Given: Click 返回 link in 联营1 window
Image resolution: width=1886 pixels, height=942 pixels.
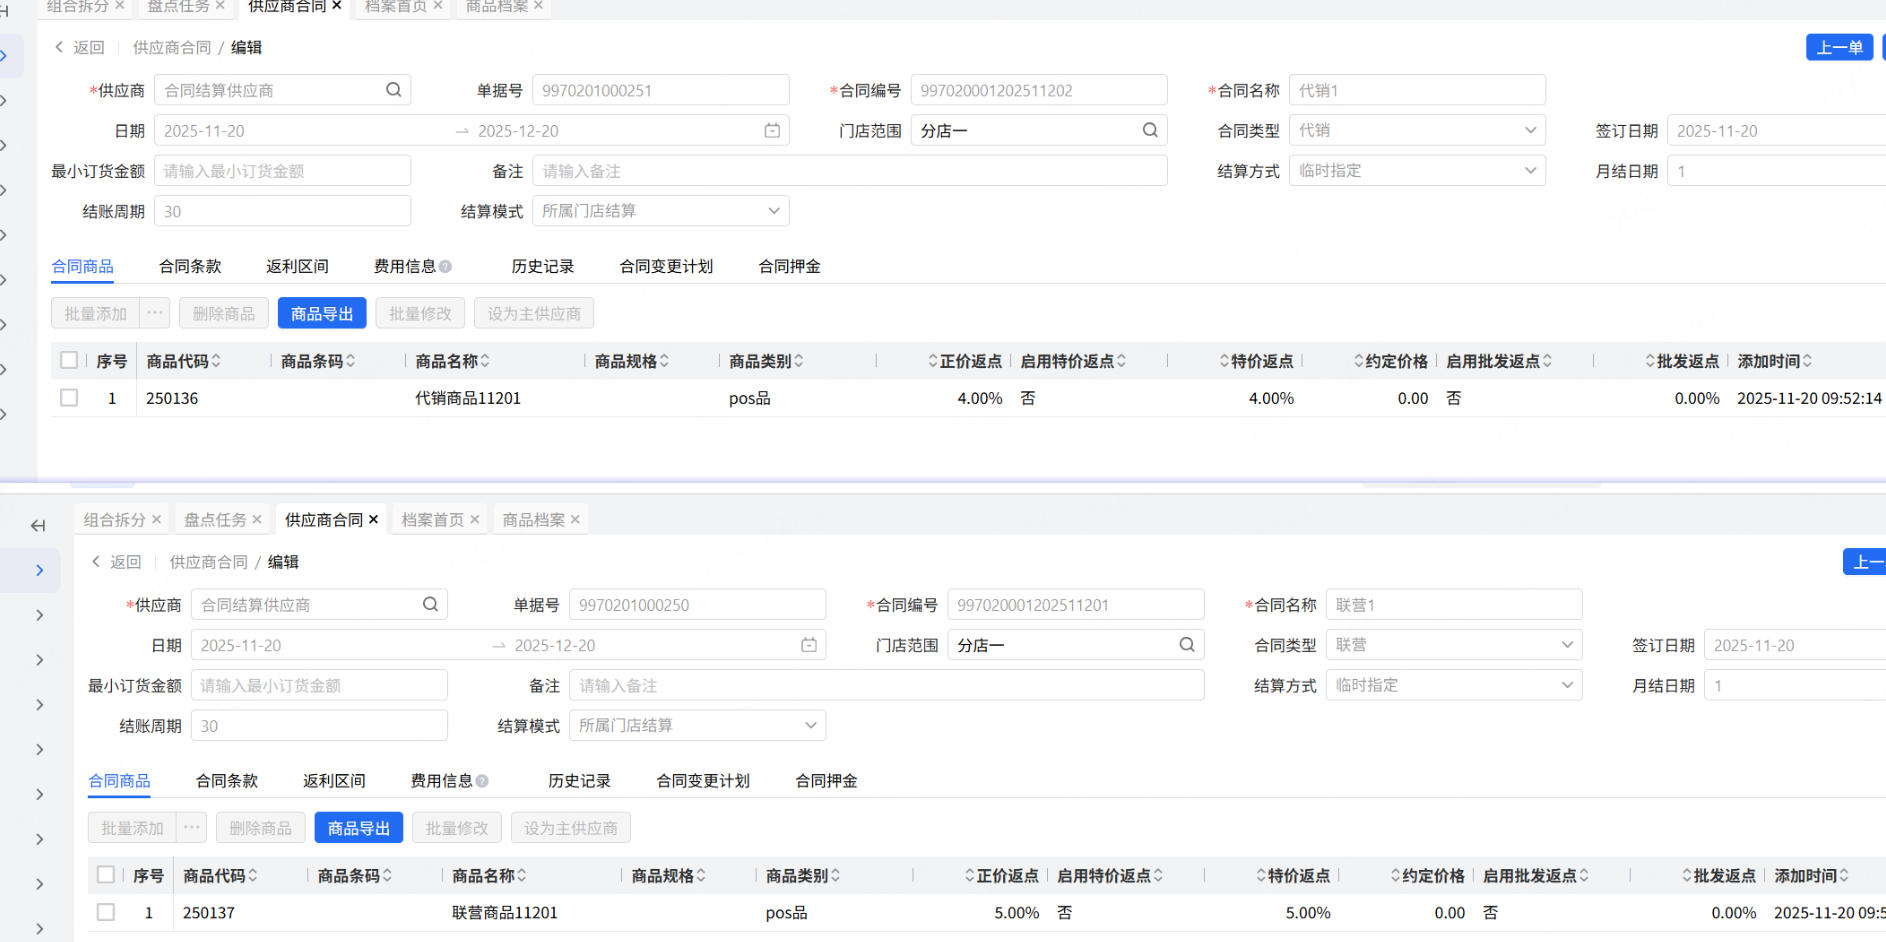Looking at the screenshot, I should pyautogui.click(x=117, y=562).
